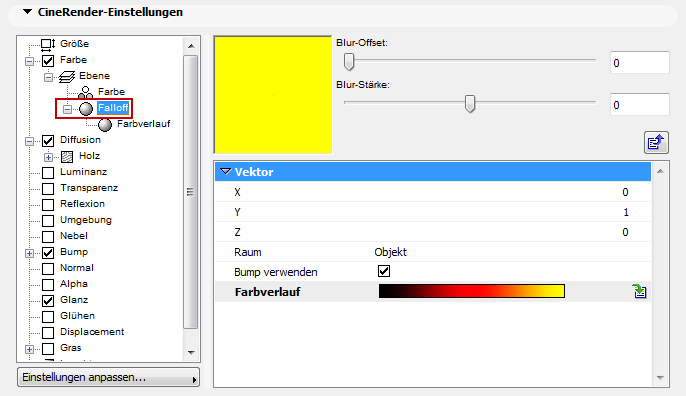The image size is (686, 396).
Task: Open the Raum Objekt dropdown value
Action: point(390,252)
